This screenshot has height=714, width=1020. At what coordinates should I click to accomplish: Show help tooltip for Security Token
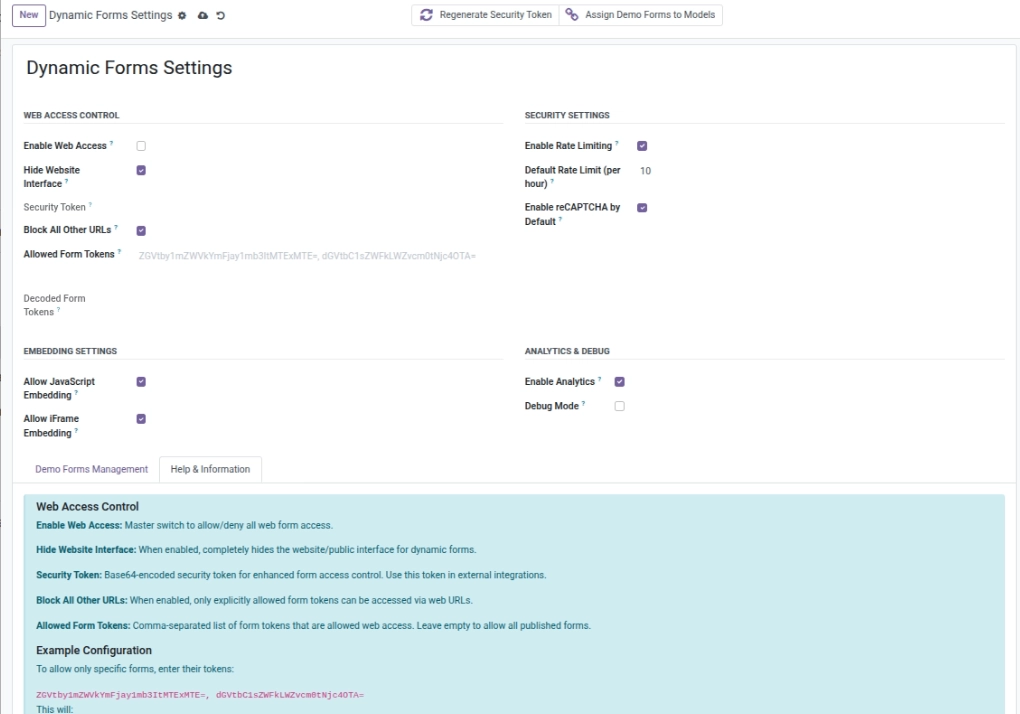90,205
